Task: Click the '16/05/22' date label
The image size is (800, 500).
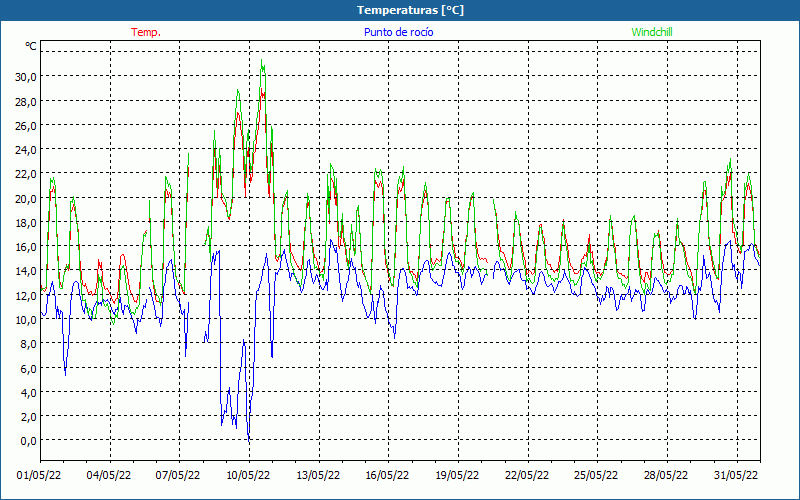Action: point(387,475)
